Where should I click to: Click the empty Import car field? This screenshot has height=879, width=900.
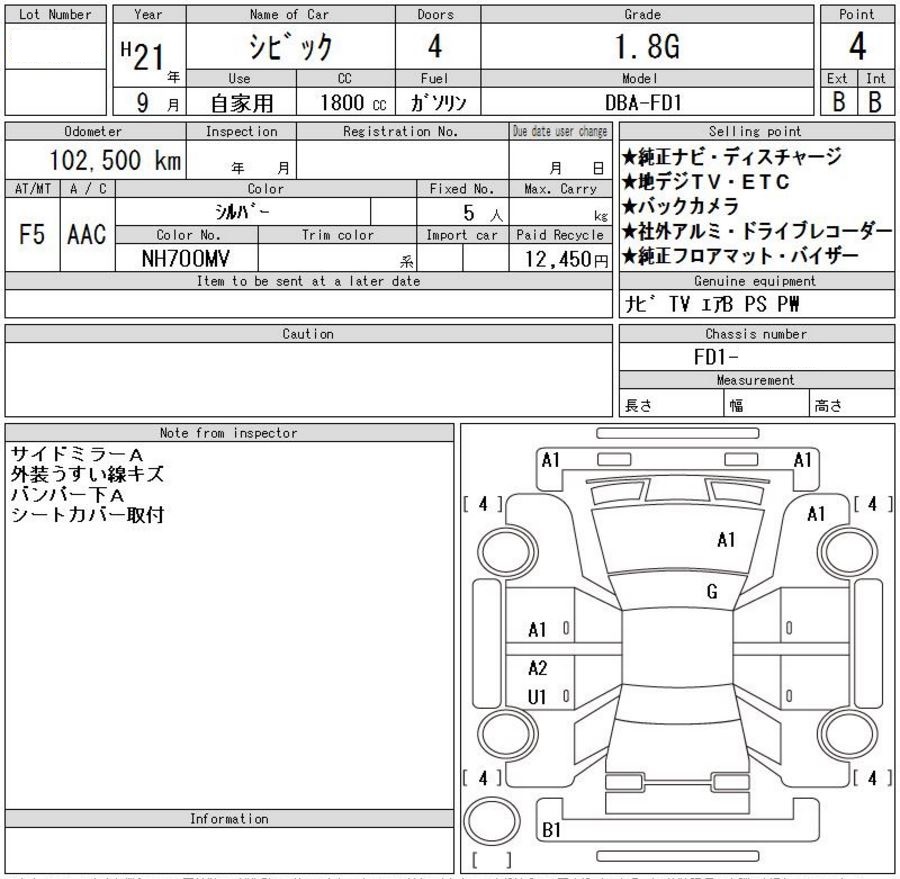pyautogui.click(x=462, y=258)
